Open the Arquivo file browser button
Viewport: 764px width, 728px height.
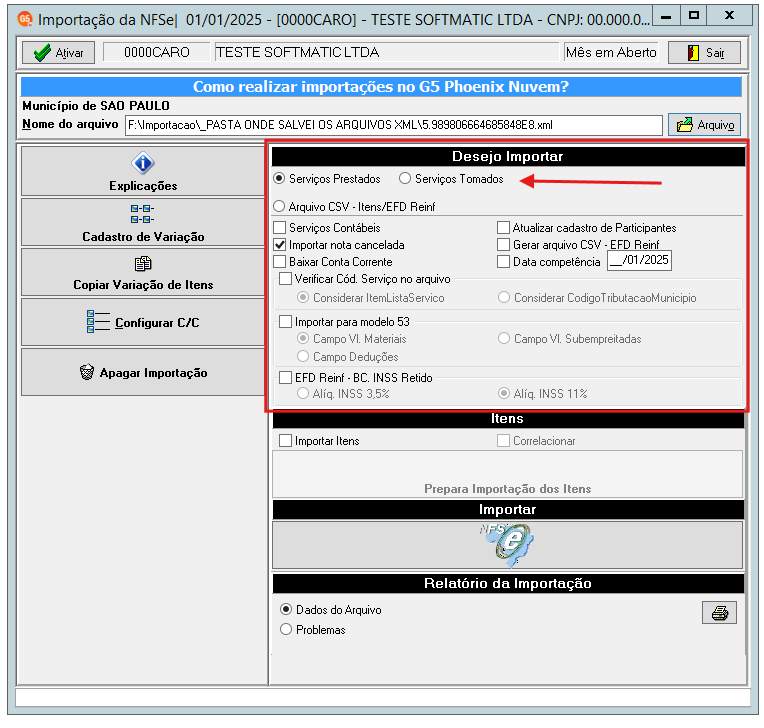(704, 125)
